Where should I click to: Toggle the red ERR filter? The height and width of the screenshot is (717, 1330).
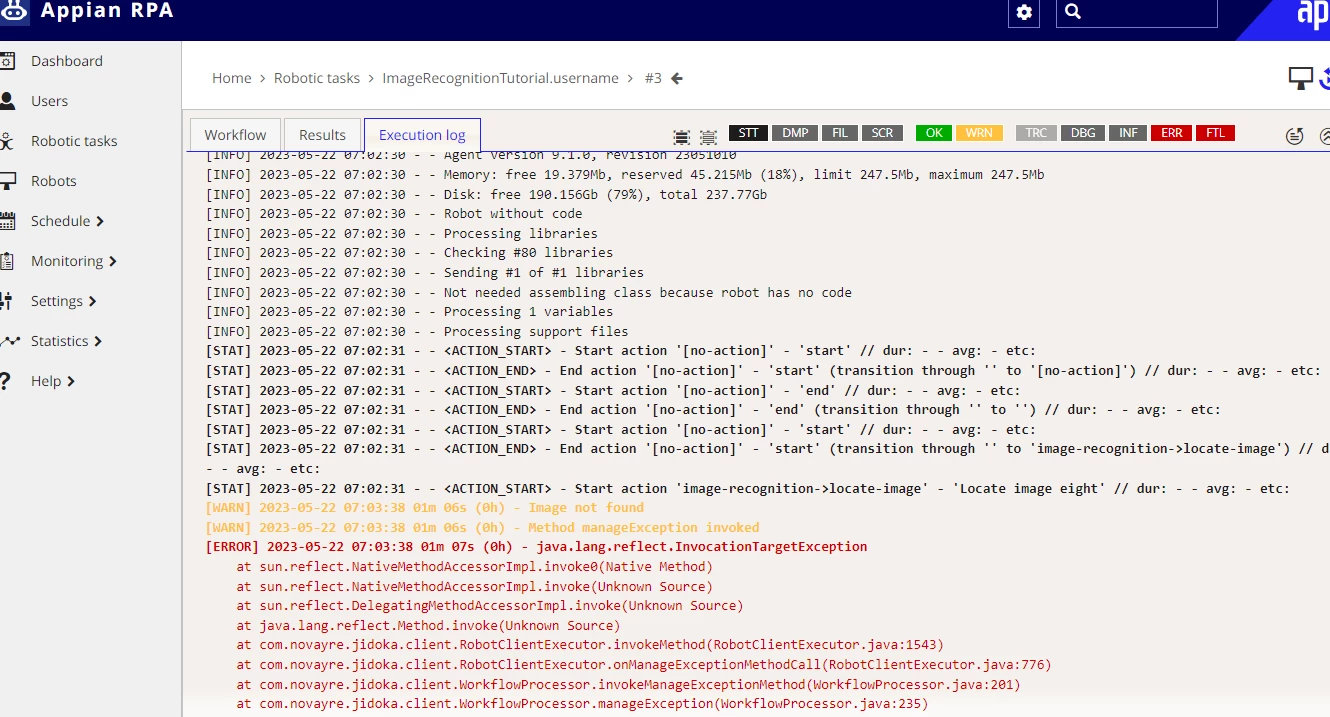(1171, 133)
